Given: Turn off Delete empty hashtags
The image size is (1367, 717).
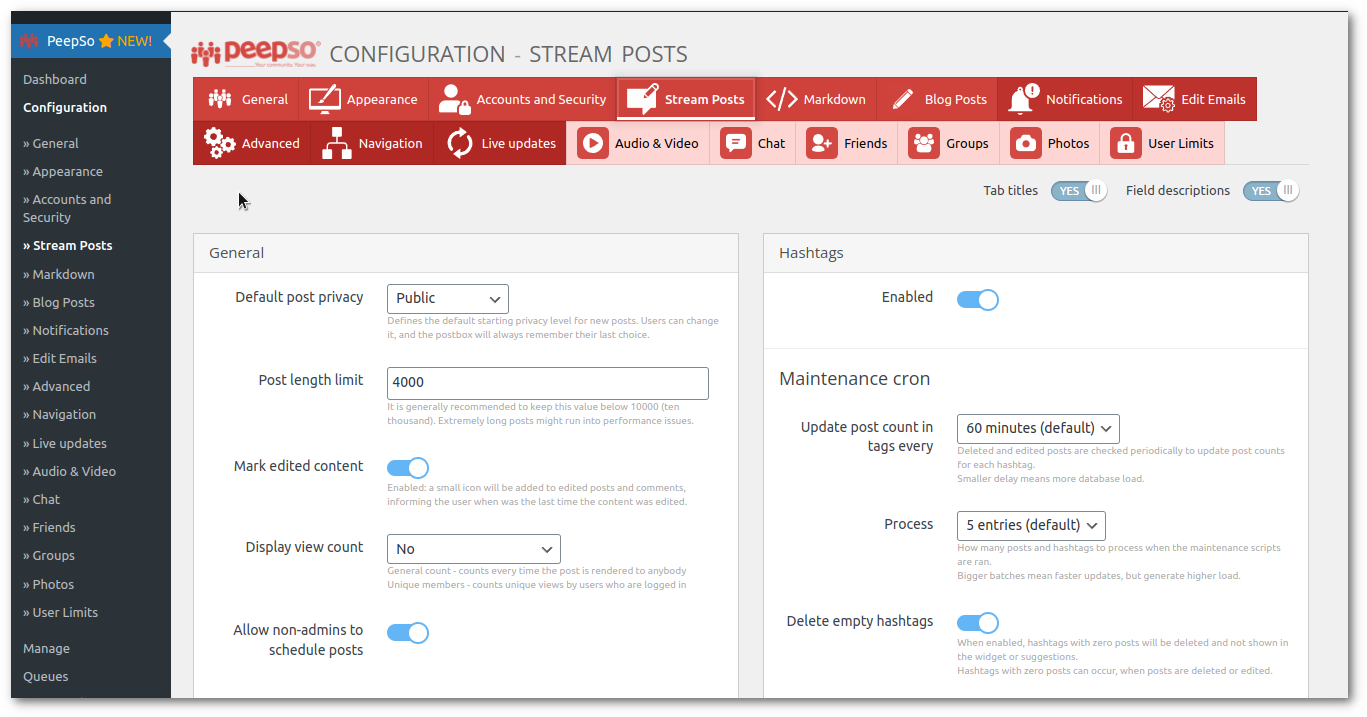Looking at the screenshot, I should pyautogui.click(x=978, y=623).
